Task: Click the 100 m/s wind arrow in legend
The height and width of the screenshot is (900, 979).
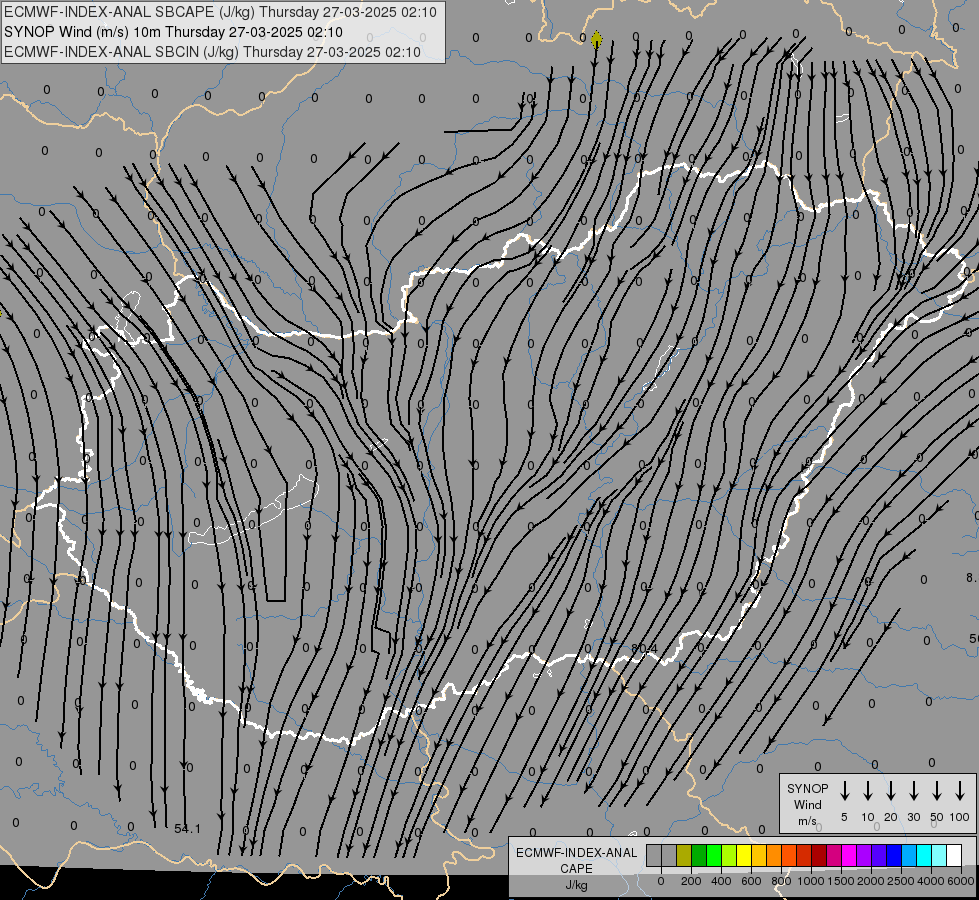Action: [x=960, y=791]
